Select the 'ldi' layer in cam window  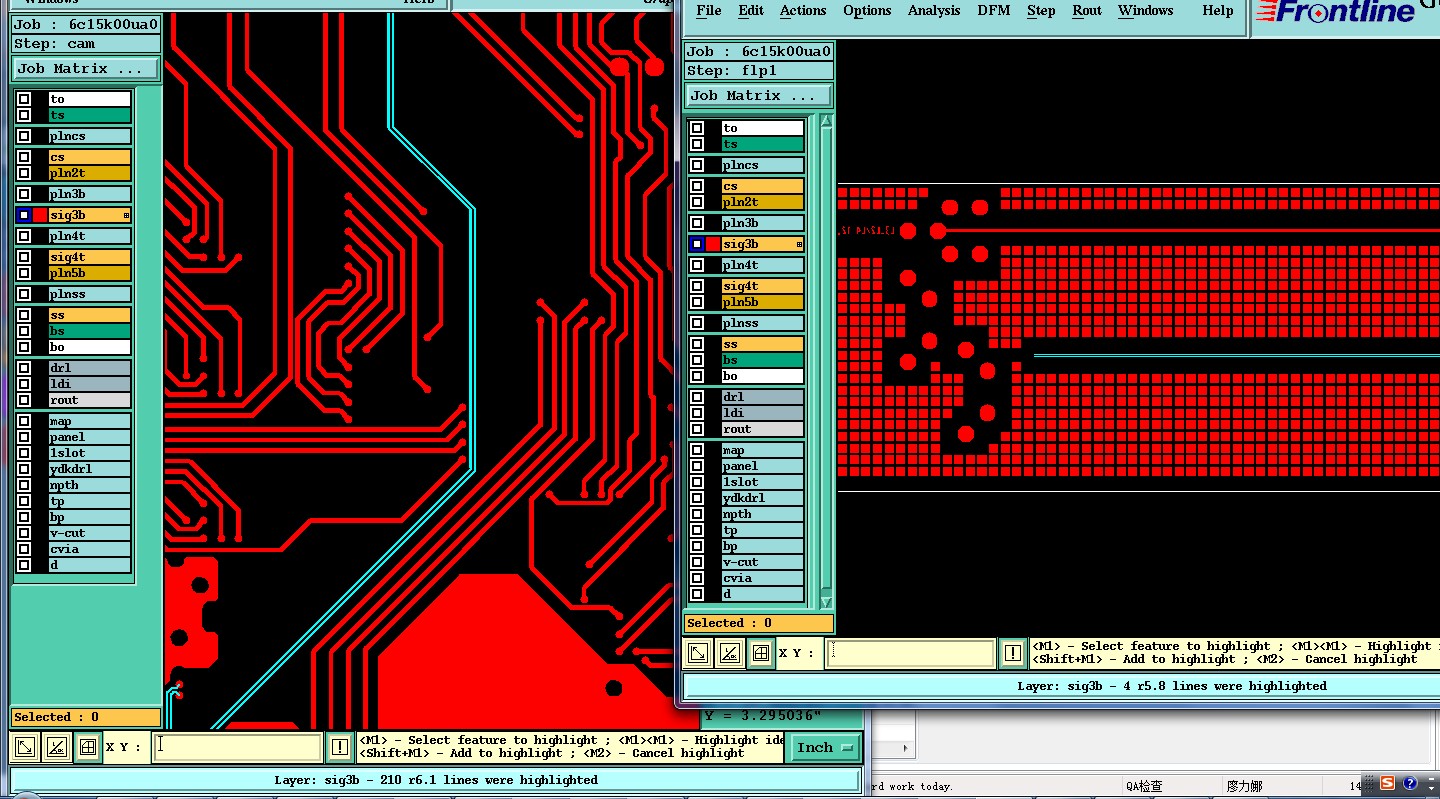(x=90, y=384)
